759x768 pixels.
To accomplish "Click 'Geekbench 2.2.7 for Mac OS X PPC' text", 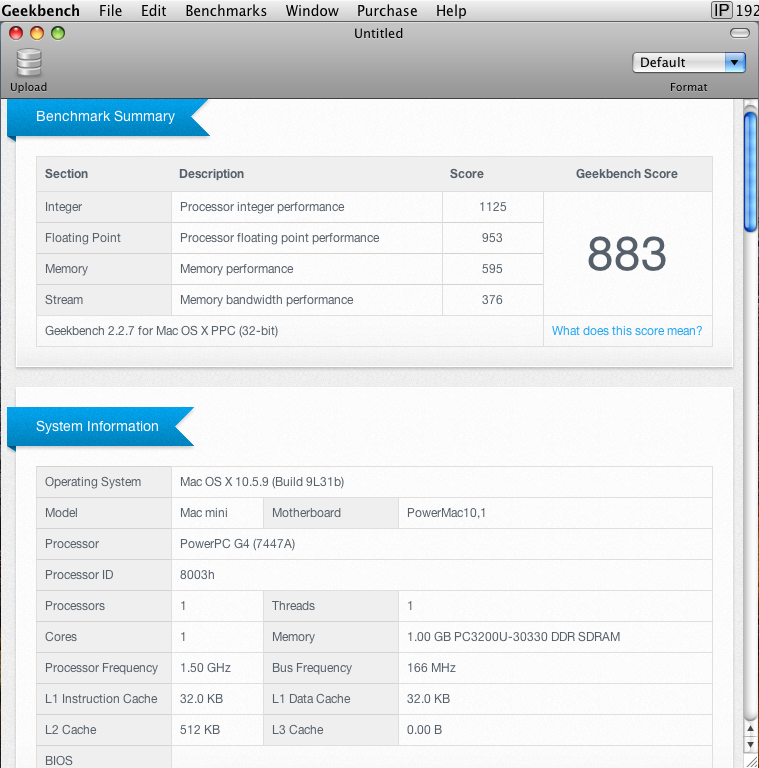I will (162, 331).
